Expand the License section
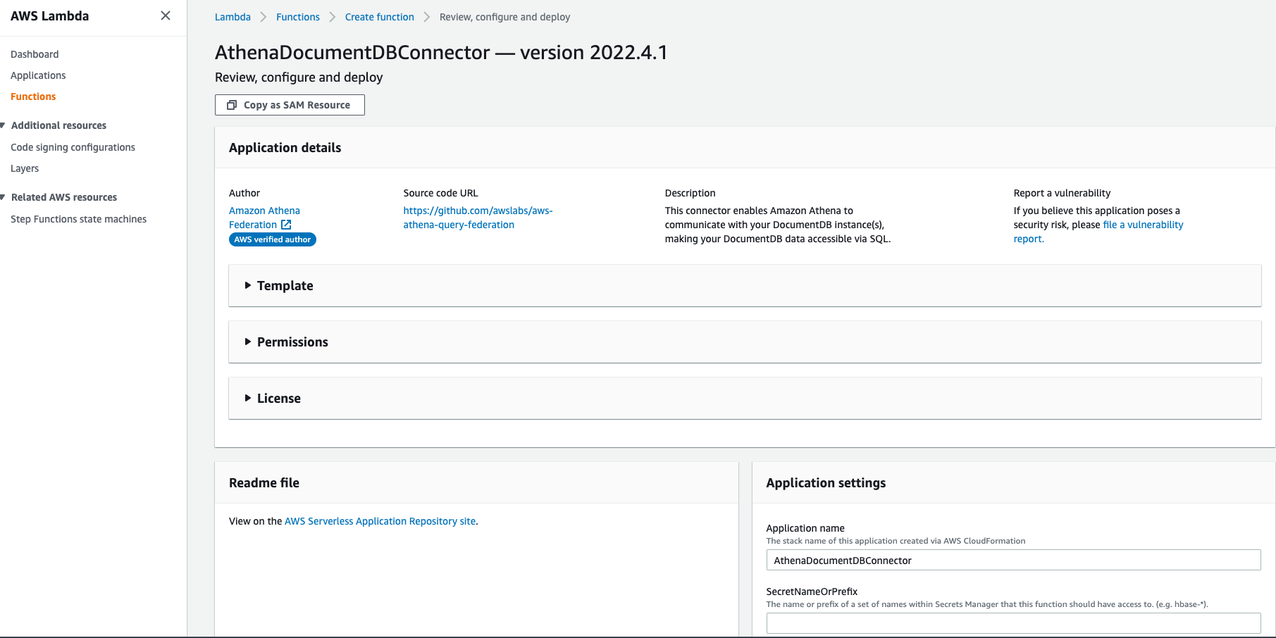The image size is (1276, 638). click(248, 398)
